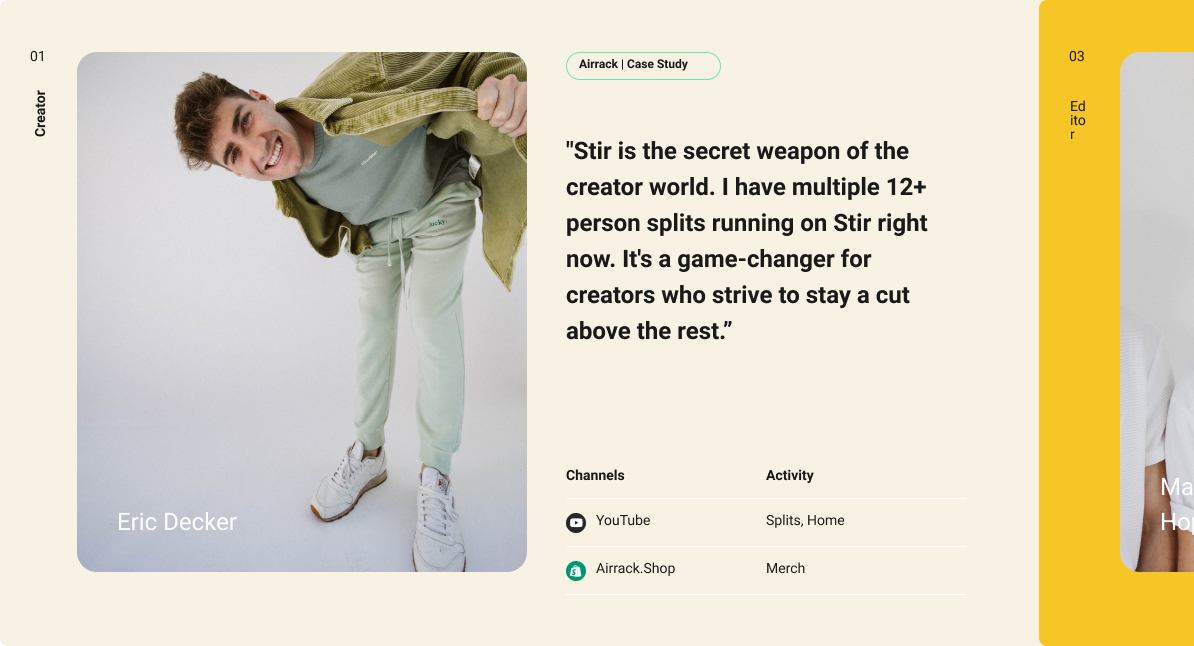Screen dimensions: 1194x646
Task: Click the 03 slide number
Action: [1077, 56]
